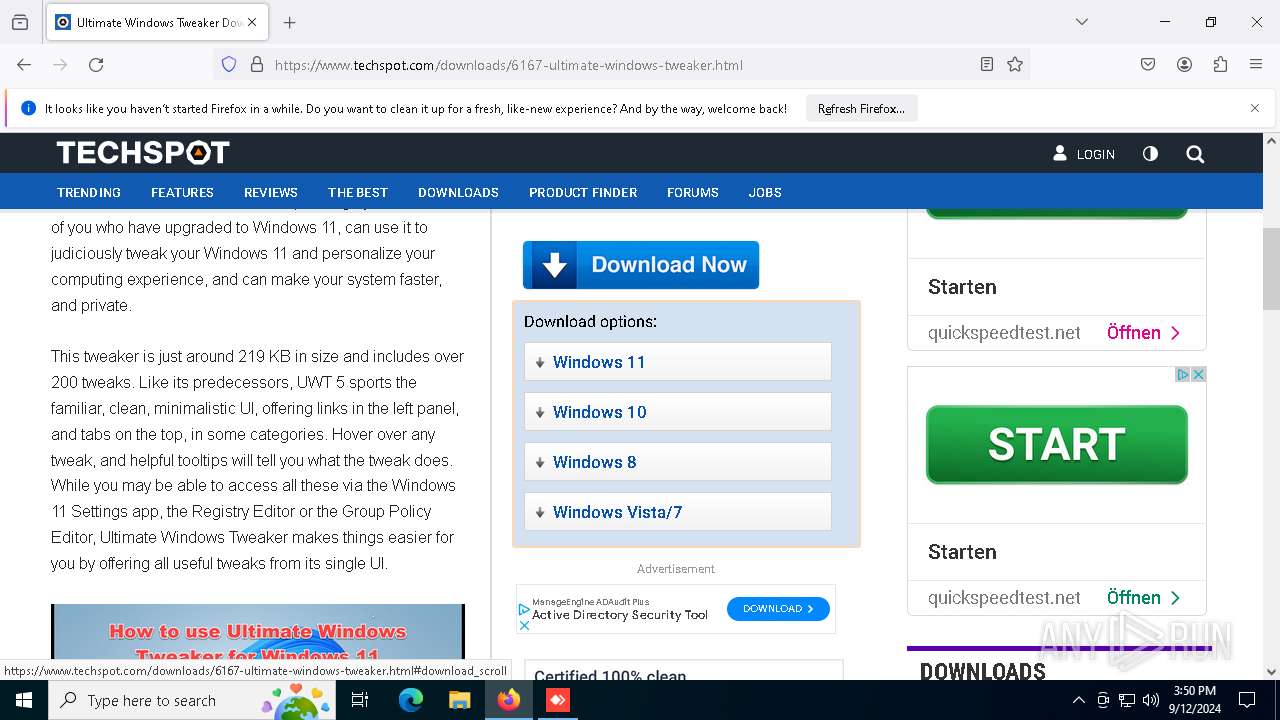Open tracking protection shield icon
Viewport: 1280px width, 720px height.
[229, 65]
